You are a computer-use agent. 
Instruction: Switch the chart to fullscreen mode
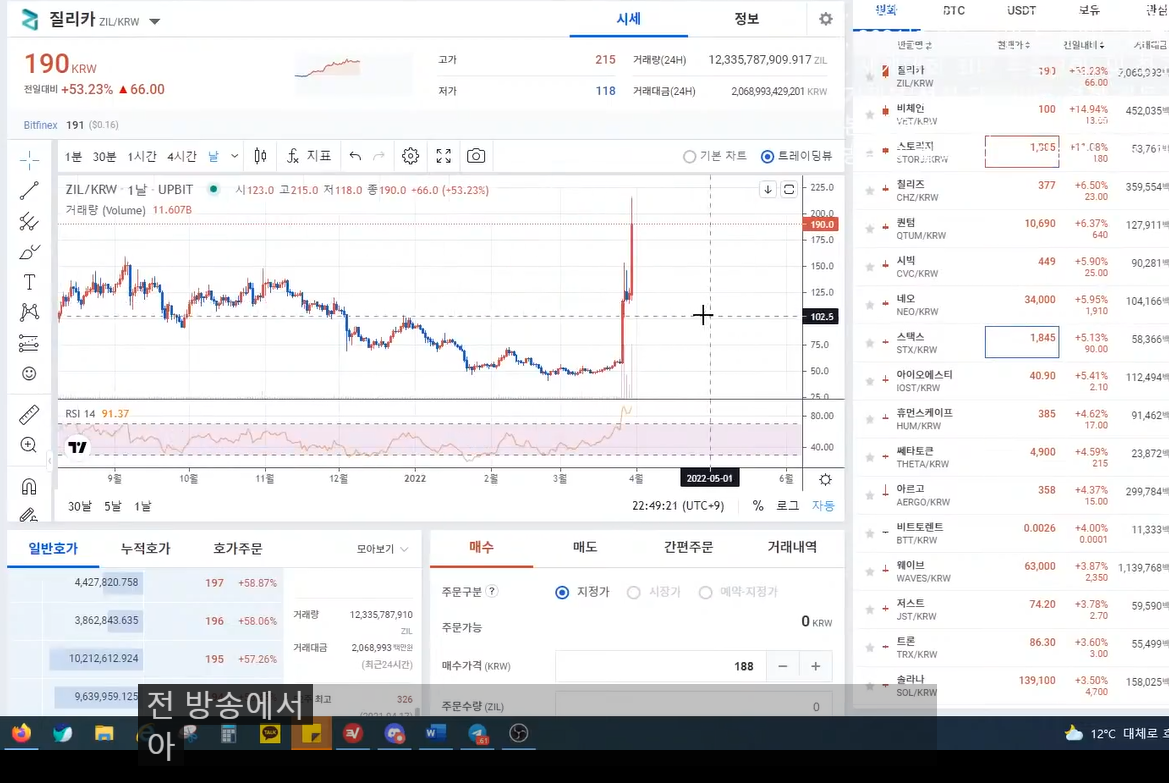444,156
